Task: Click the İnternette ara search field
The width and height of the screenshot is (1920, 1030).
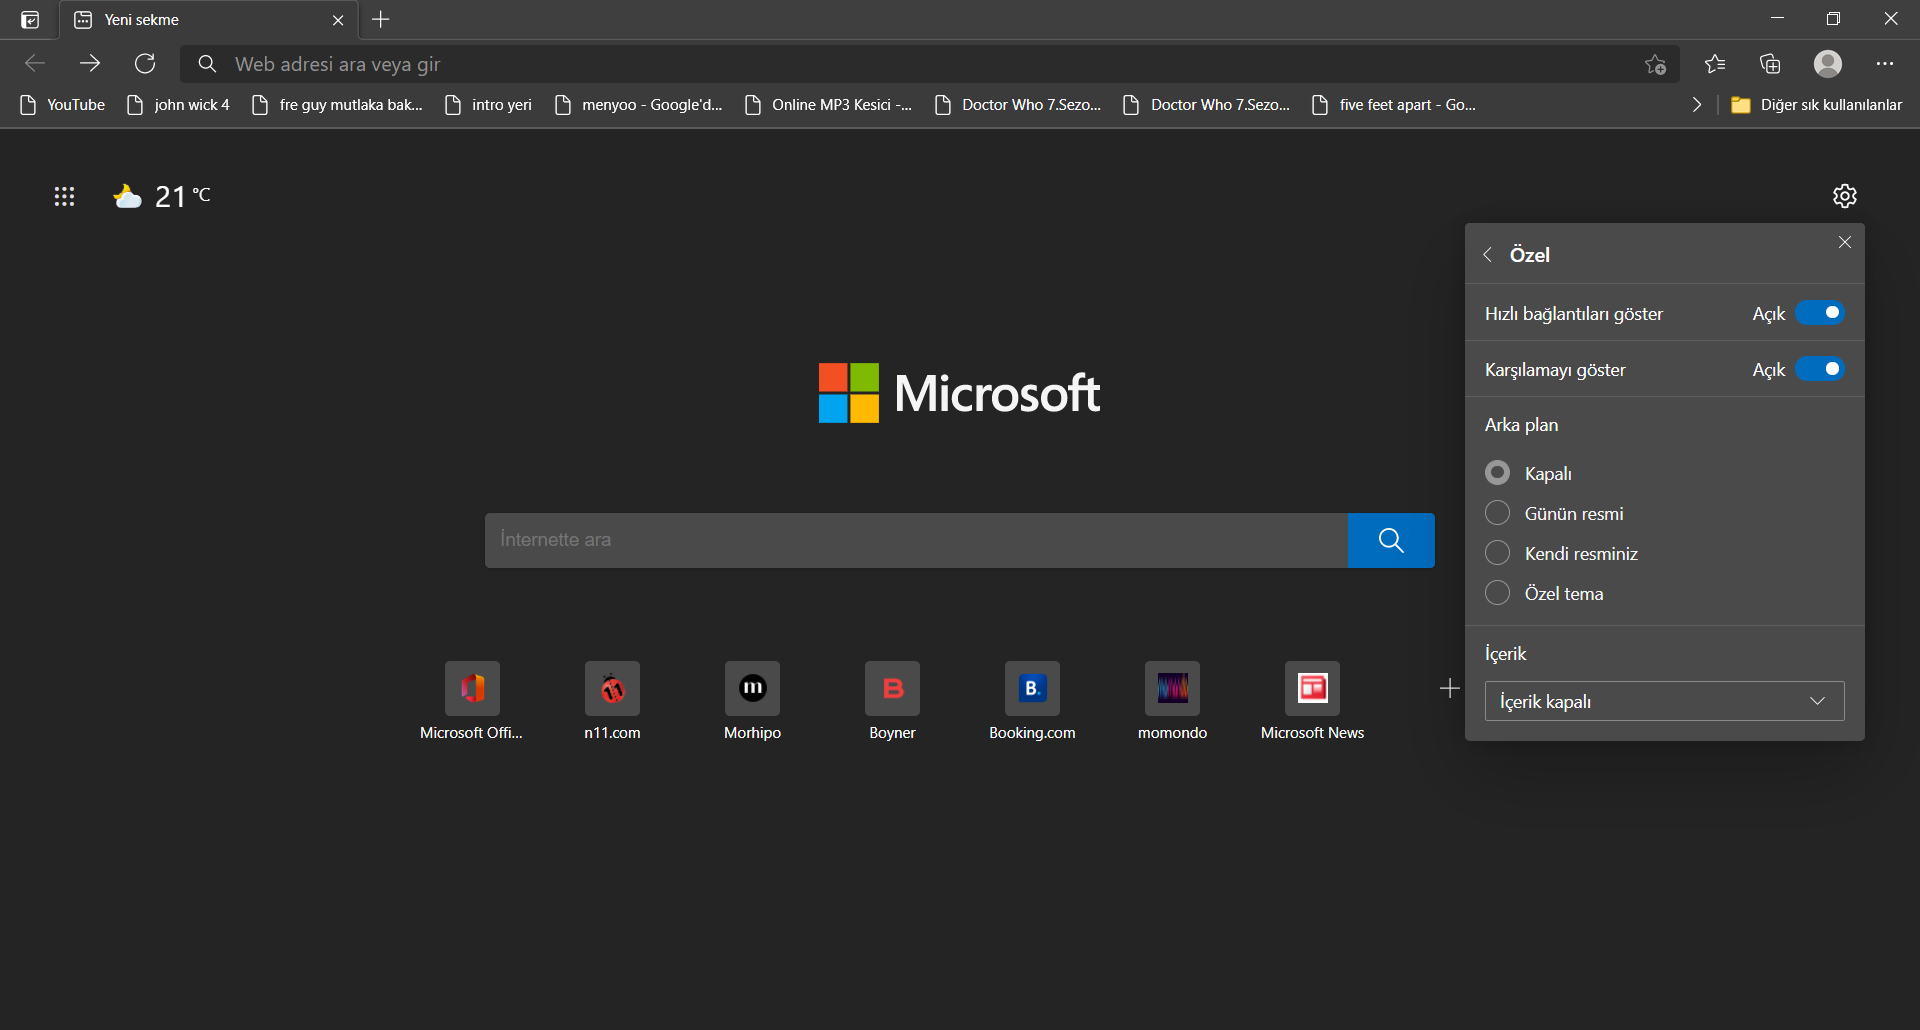Action: 915,540
